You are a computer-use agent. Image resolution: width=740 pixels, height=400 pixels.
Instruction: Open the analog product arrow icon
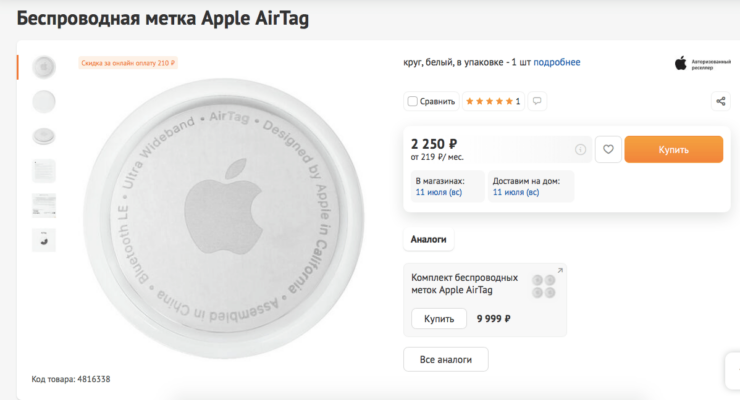(560, 271)
